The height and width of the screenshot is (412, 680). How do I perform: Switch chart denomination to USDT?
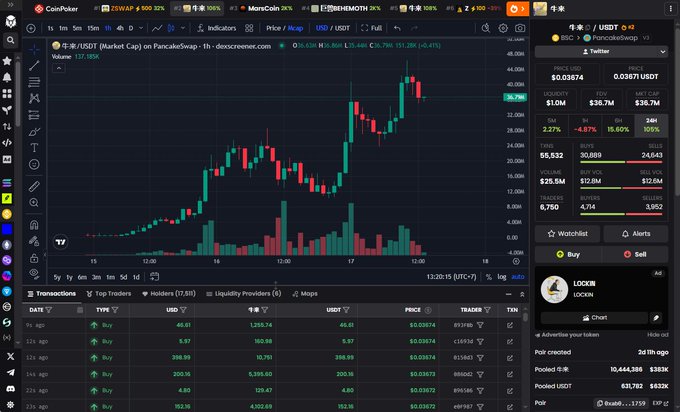342,28
